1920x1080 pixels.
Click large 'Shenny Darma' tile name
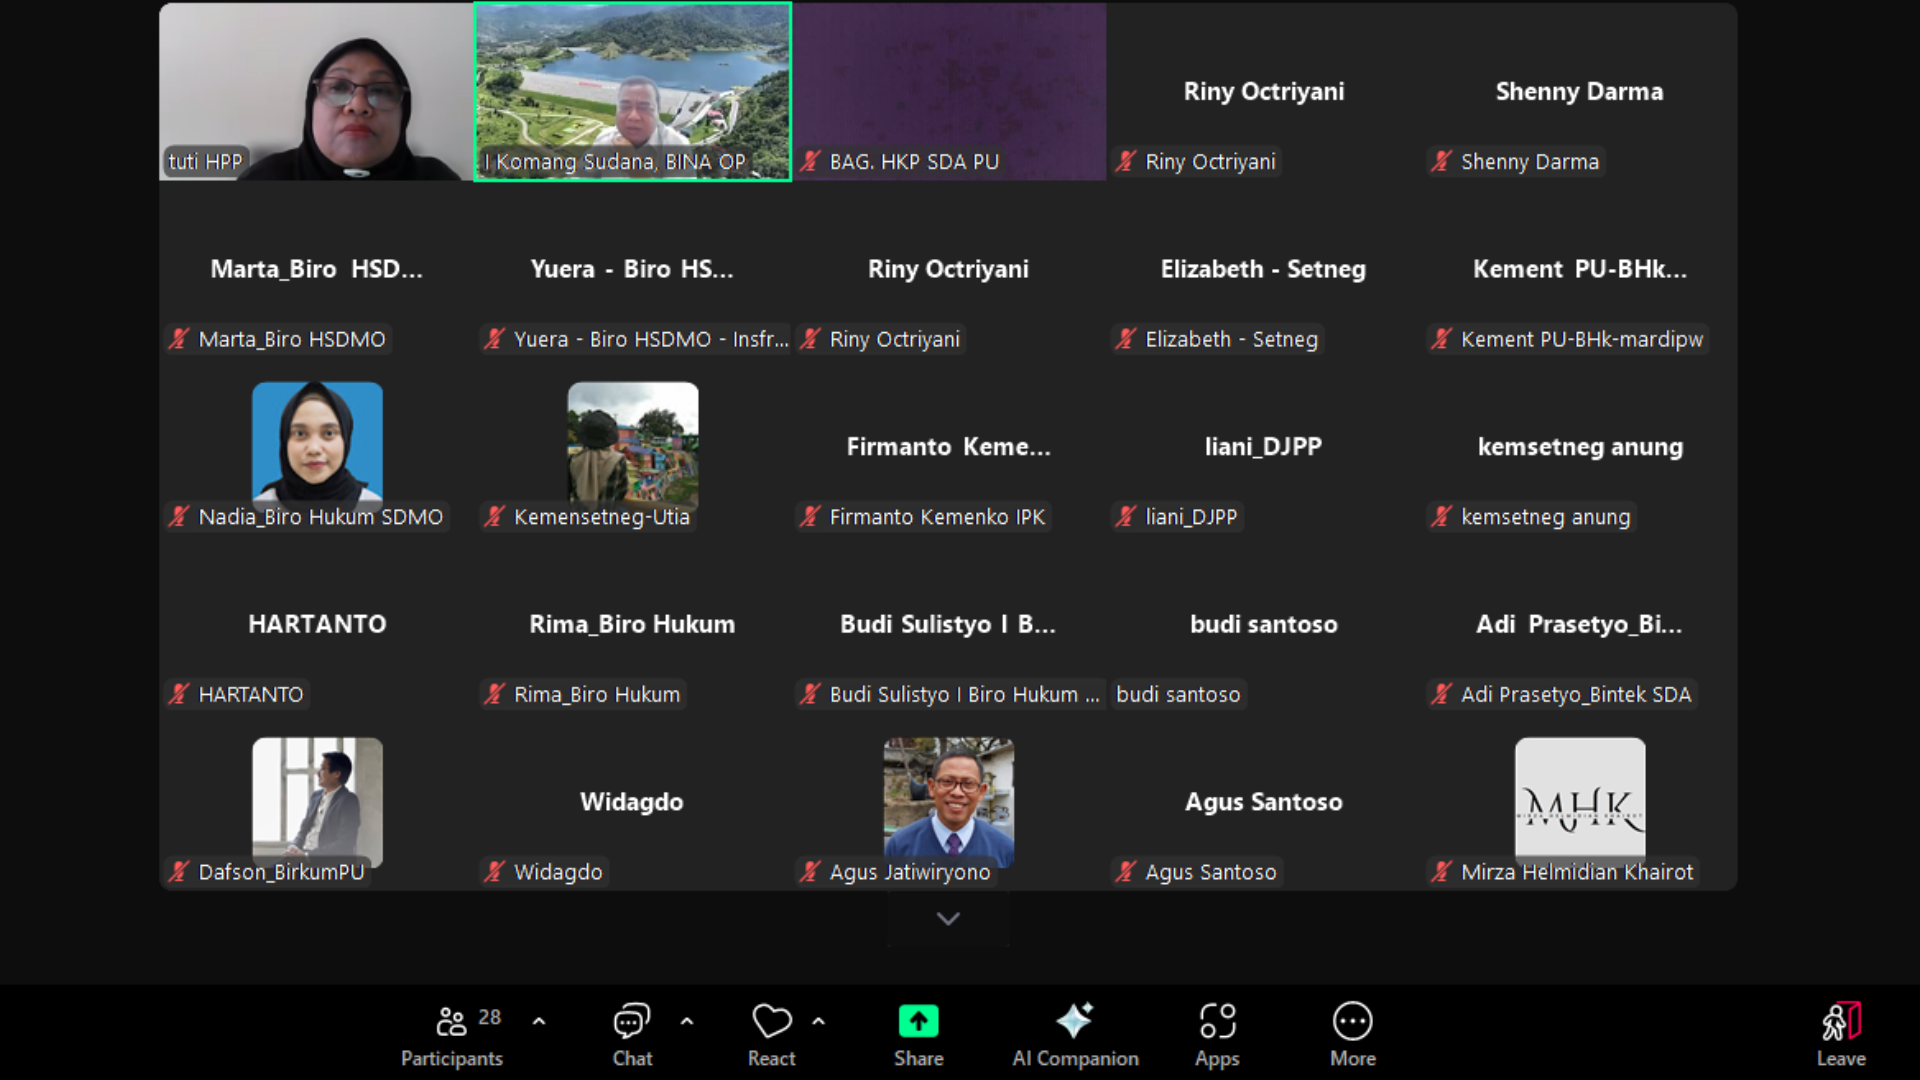pos(1579,91)
